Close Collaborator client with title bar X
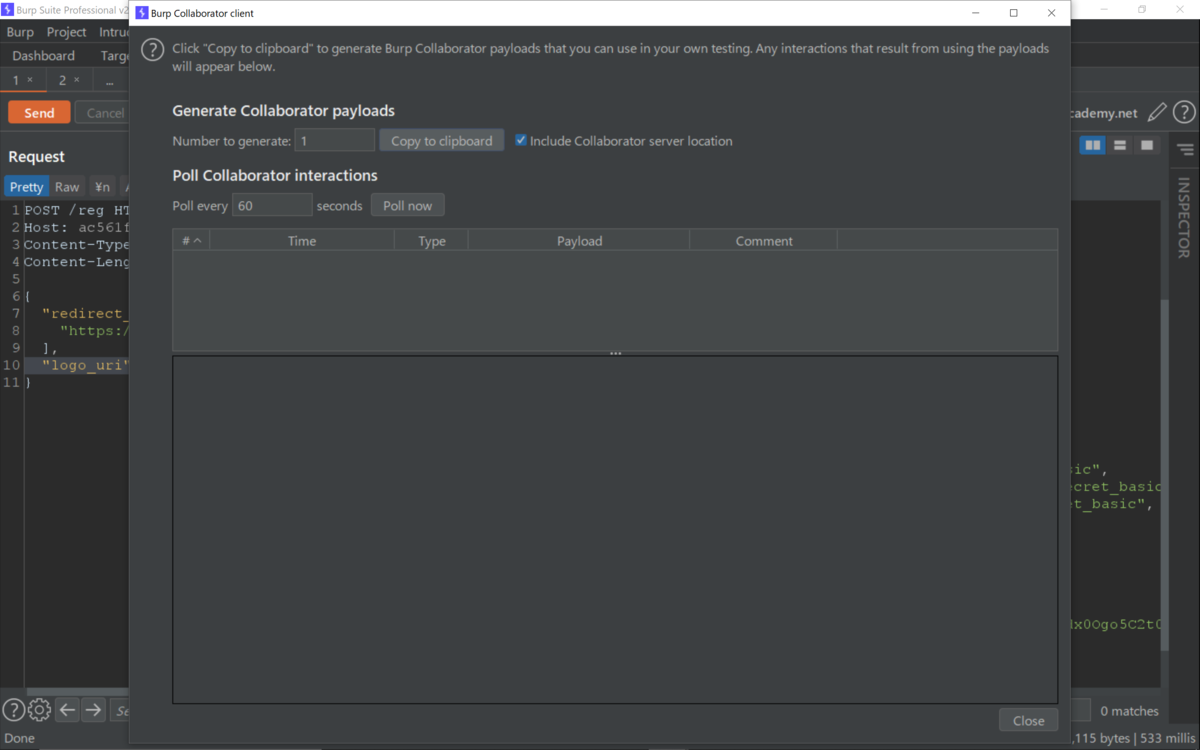 pyautogui.click(x=1051, y=13)
